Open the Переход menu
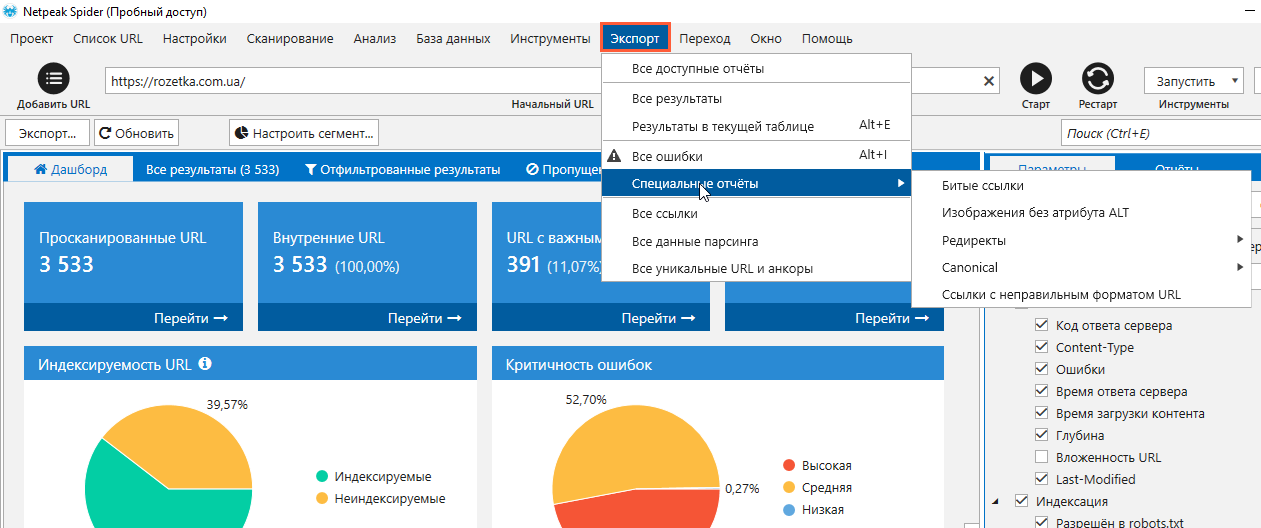Screen dimensions: 1261x528 coord(705,38)
